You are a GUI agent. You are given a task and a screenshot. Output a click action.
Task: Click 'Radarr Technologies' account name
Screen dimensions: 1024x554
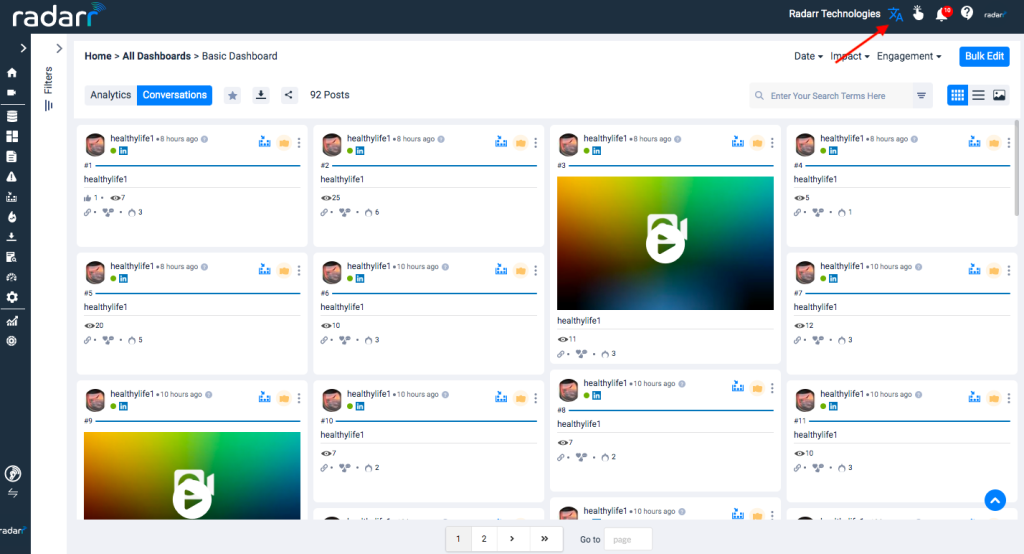[834, 14]
